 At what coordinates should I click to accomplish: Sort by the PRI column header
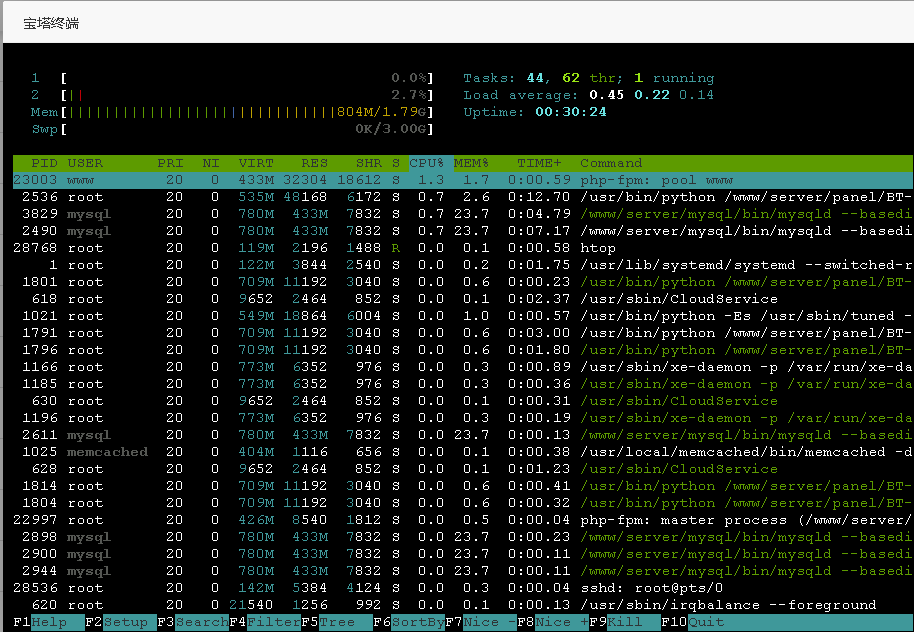pyautogui.click(x=170, y=163)
